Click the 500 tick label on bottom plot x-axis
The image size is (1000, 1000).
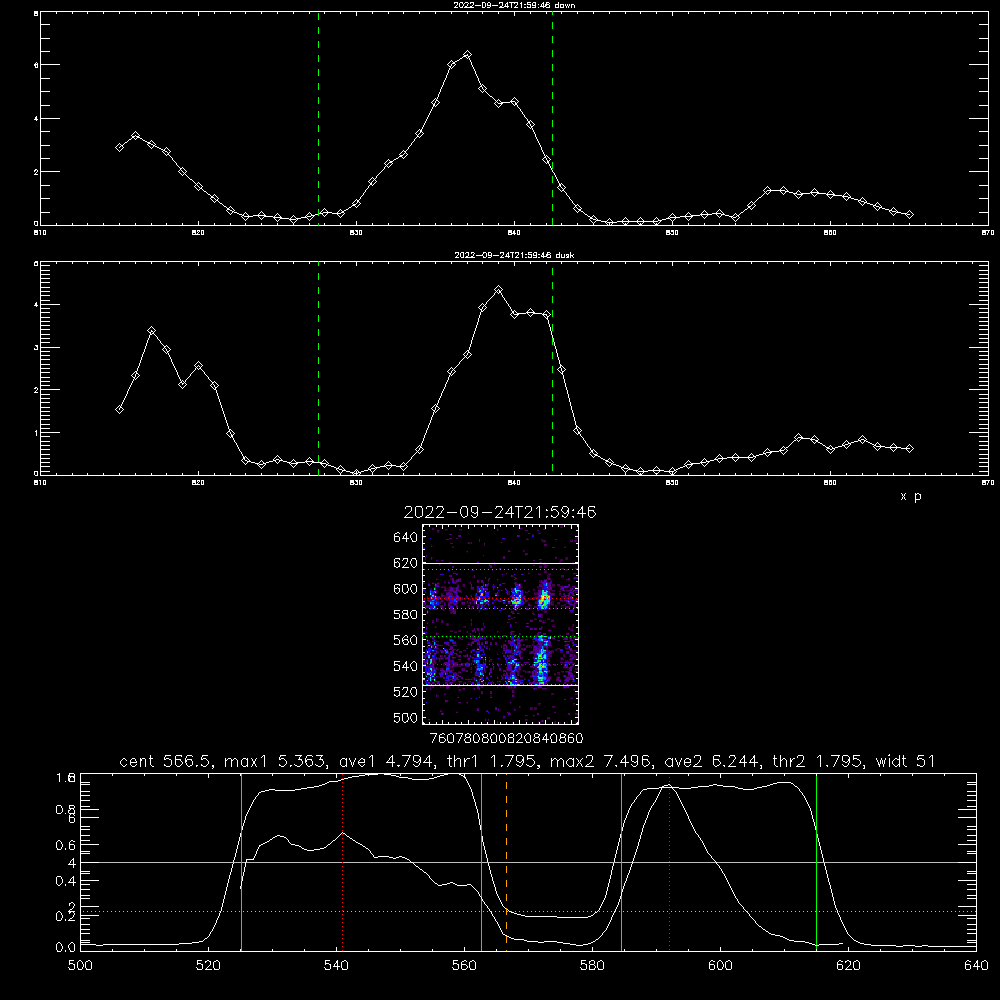[x=80, y=966]
